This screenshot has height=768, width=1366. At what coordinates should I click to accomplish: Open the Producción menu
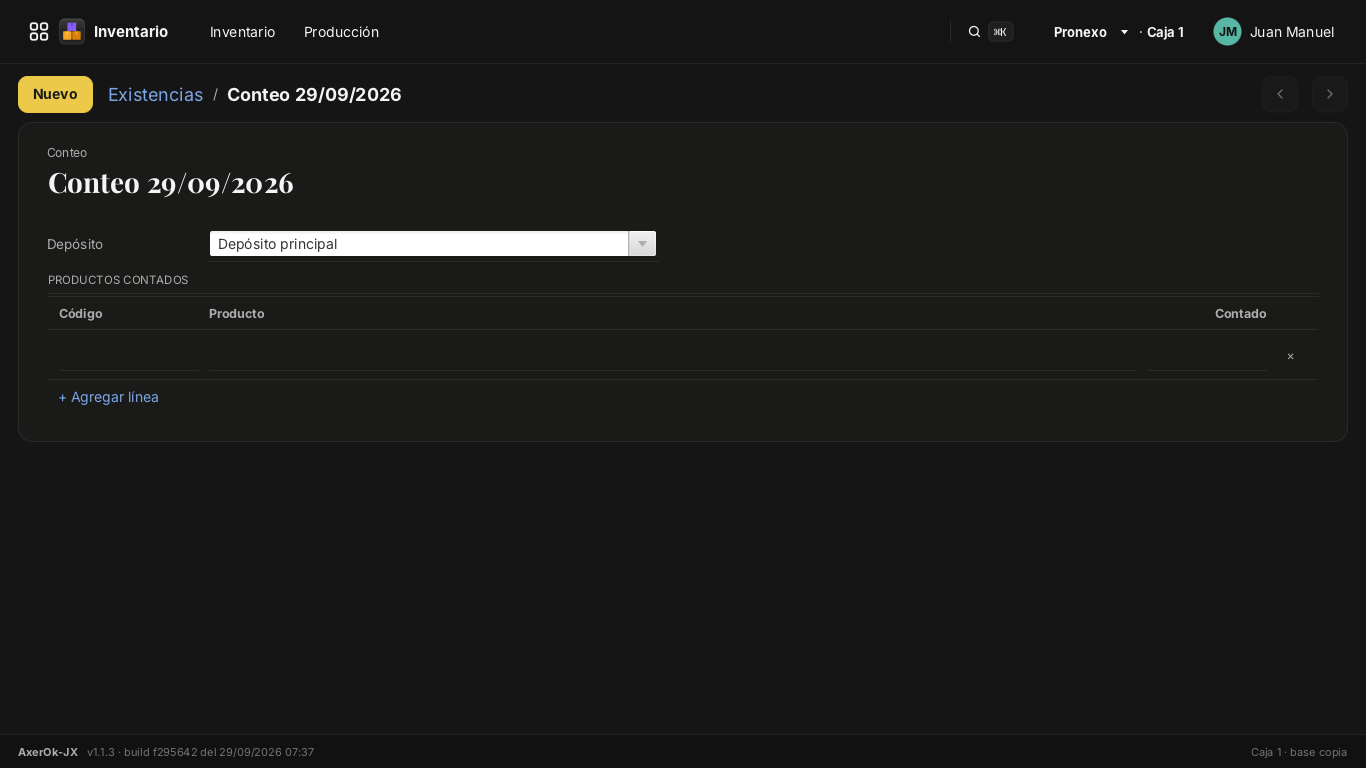coord(341,32)
